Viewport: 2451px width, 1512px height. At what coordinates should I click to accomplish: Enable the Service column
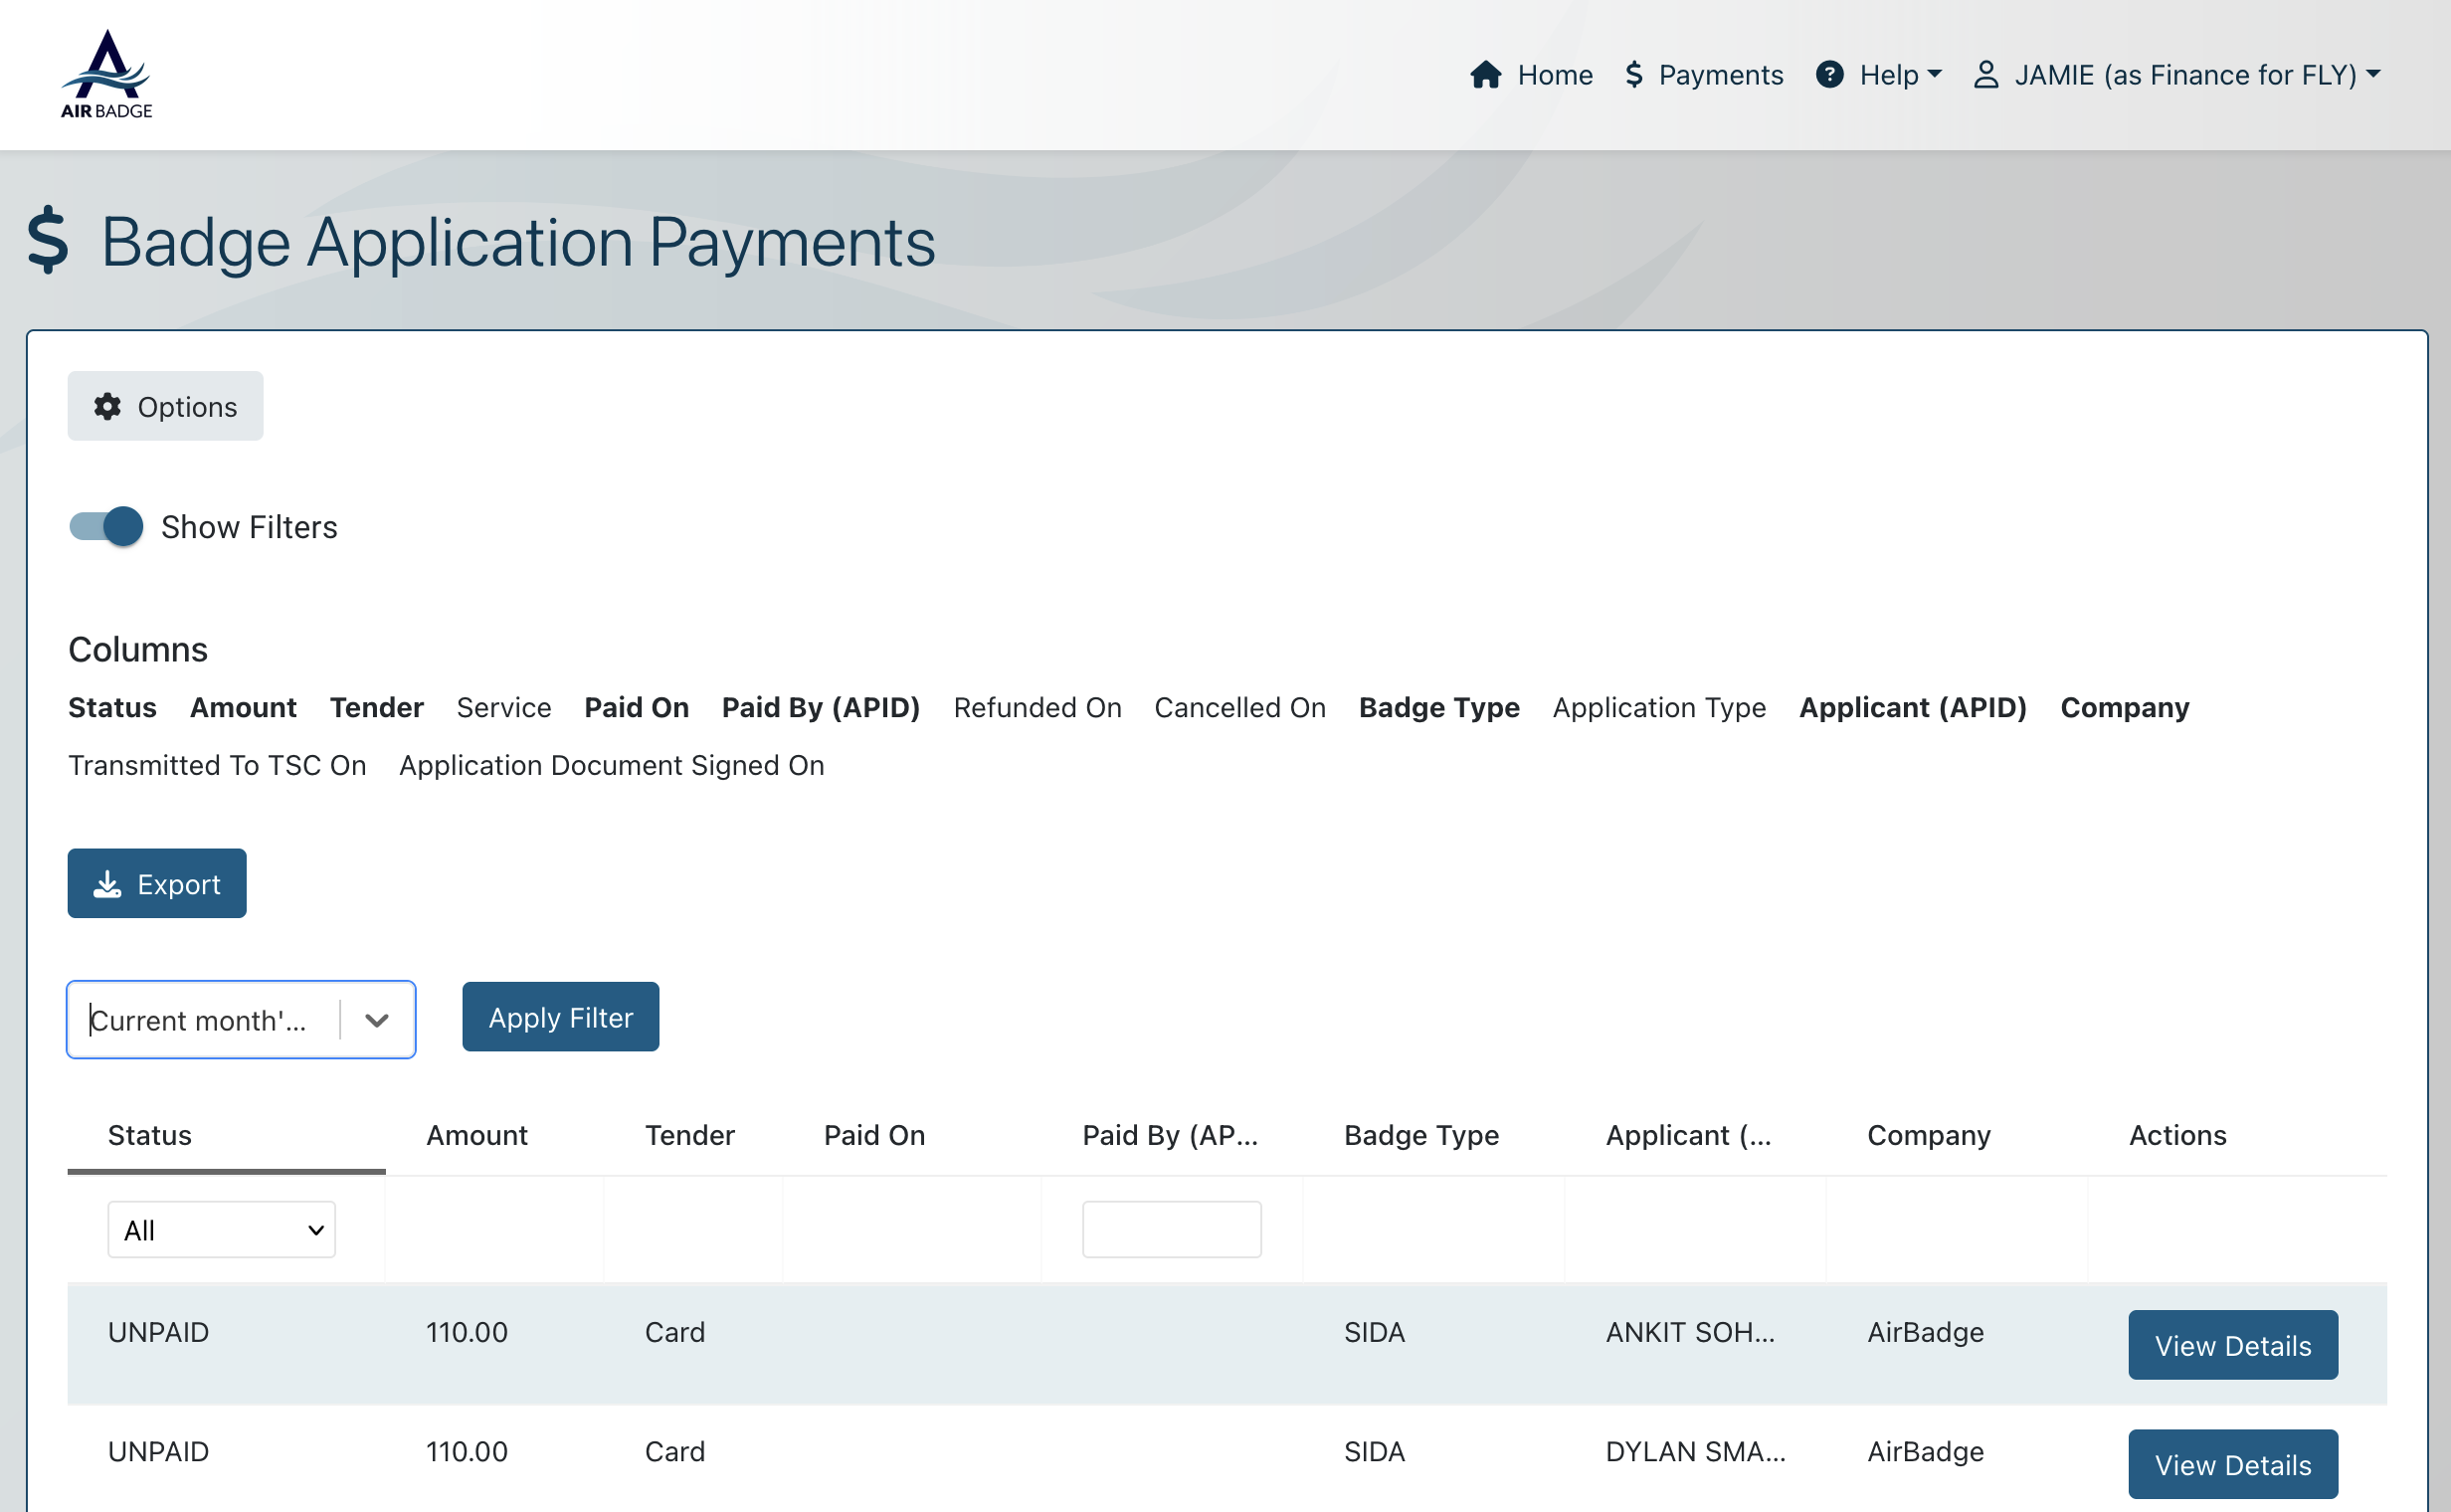[x=503, y=707]
